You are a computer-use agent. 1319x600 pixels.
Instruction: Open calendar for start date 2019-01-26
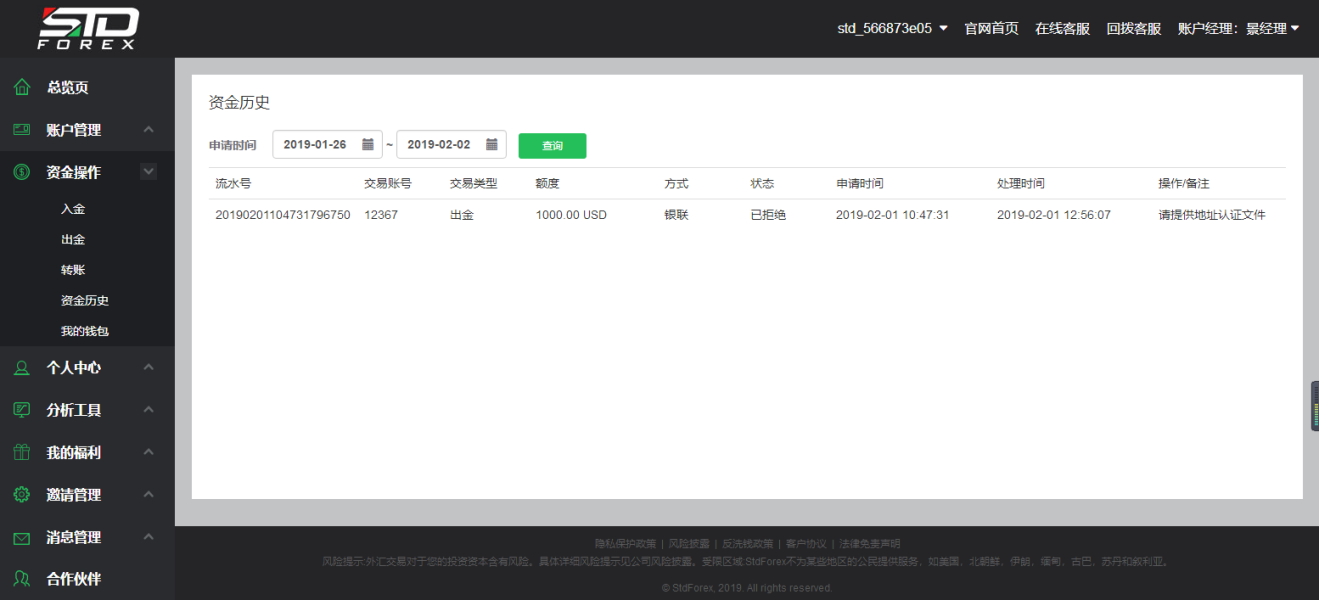pyautogui.click(x=368, y=145)
